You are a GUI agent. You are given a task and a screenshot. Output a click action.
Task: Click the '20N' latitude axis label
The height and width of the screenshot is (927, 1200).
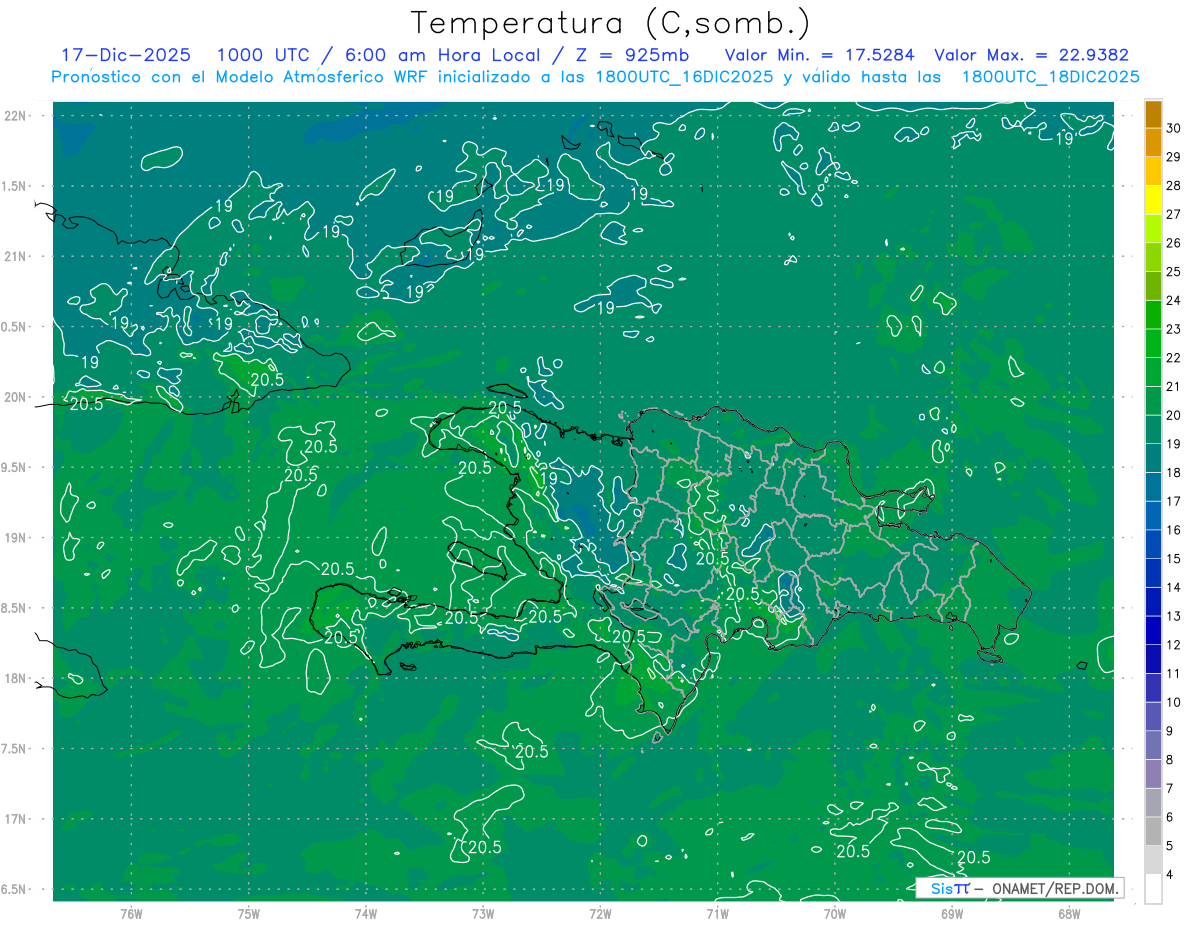point(17,397)
